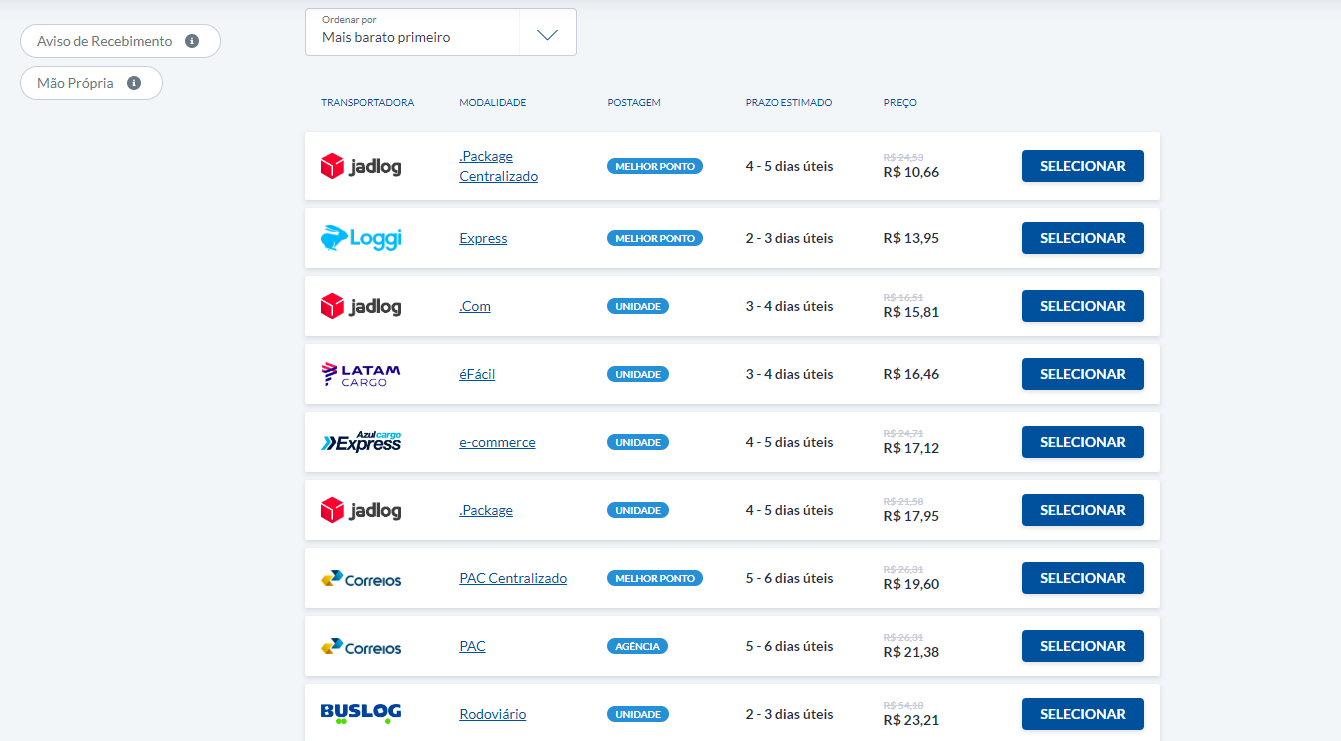The height and width of the screenshot is (741, 1341).
Task: Click the chevron arrow on the sort dropdown
Action: pyautogui.click(x=547, y=35)
